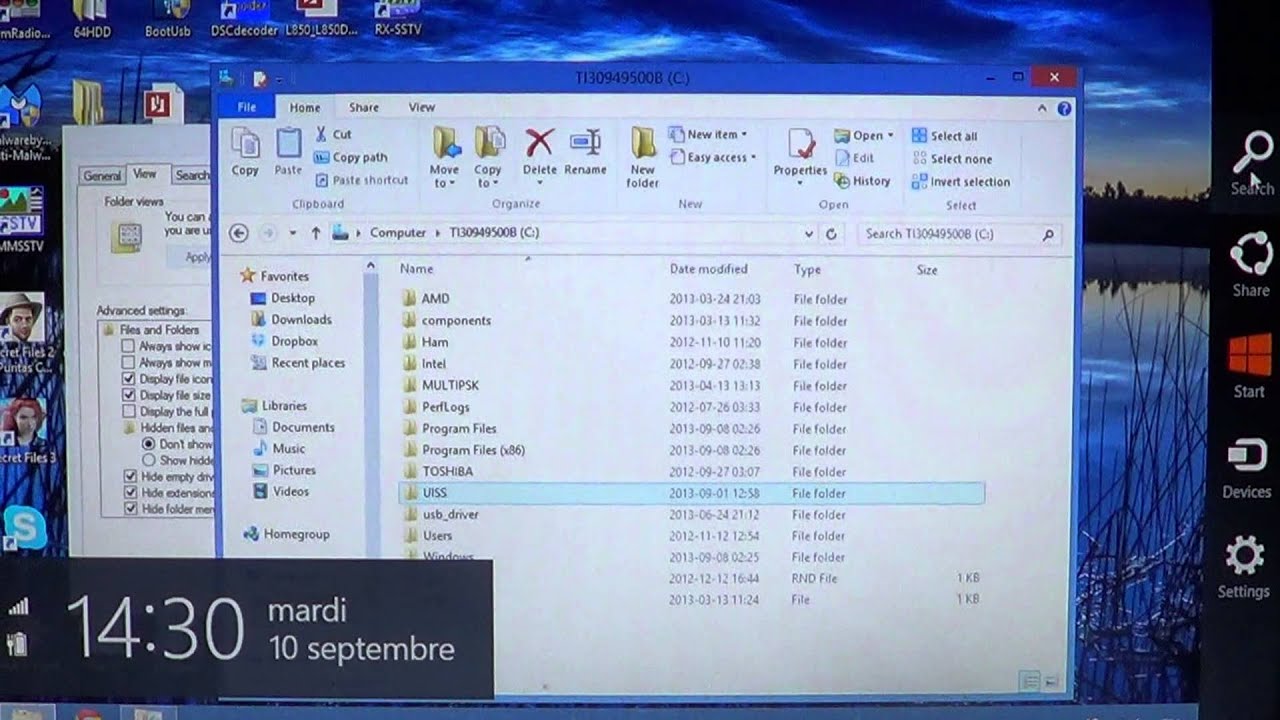Click navigation pane scrollbar up arrow
This screenshot has height=720, width=1280.
[x=370, y=267]
